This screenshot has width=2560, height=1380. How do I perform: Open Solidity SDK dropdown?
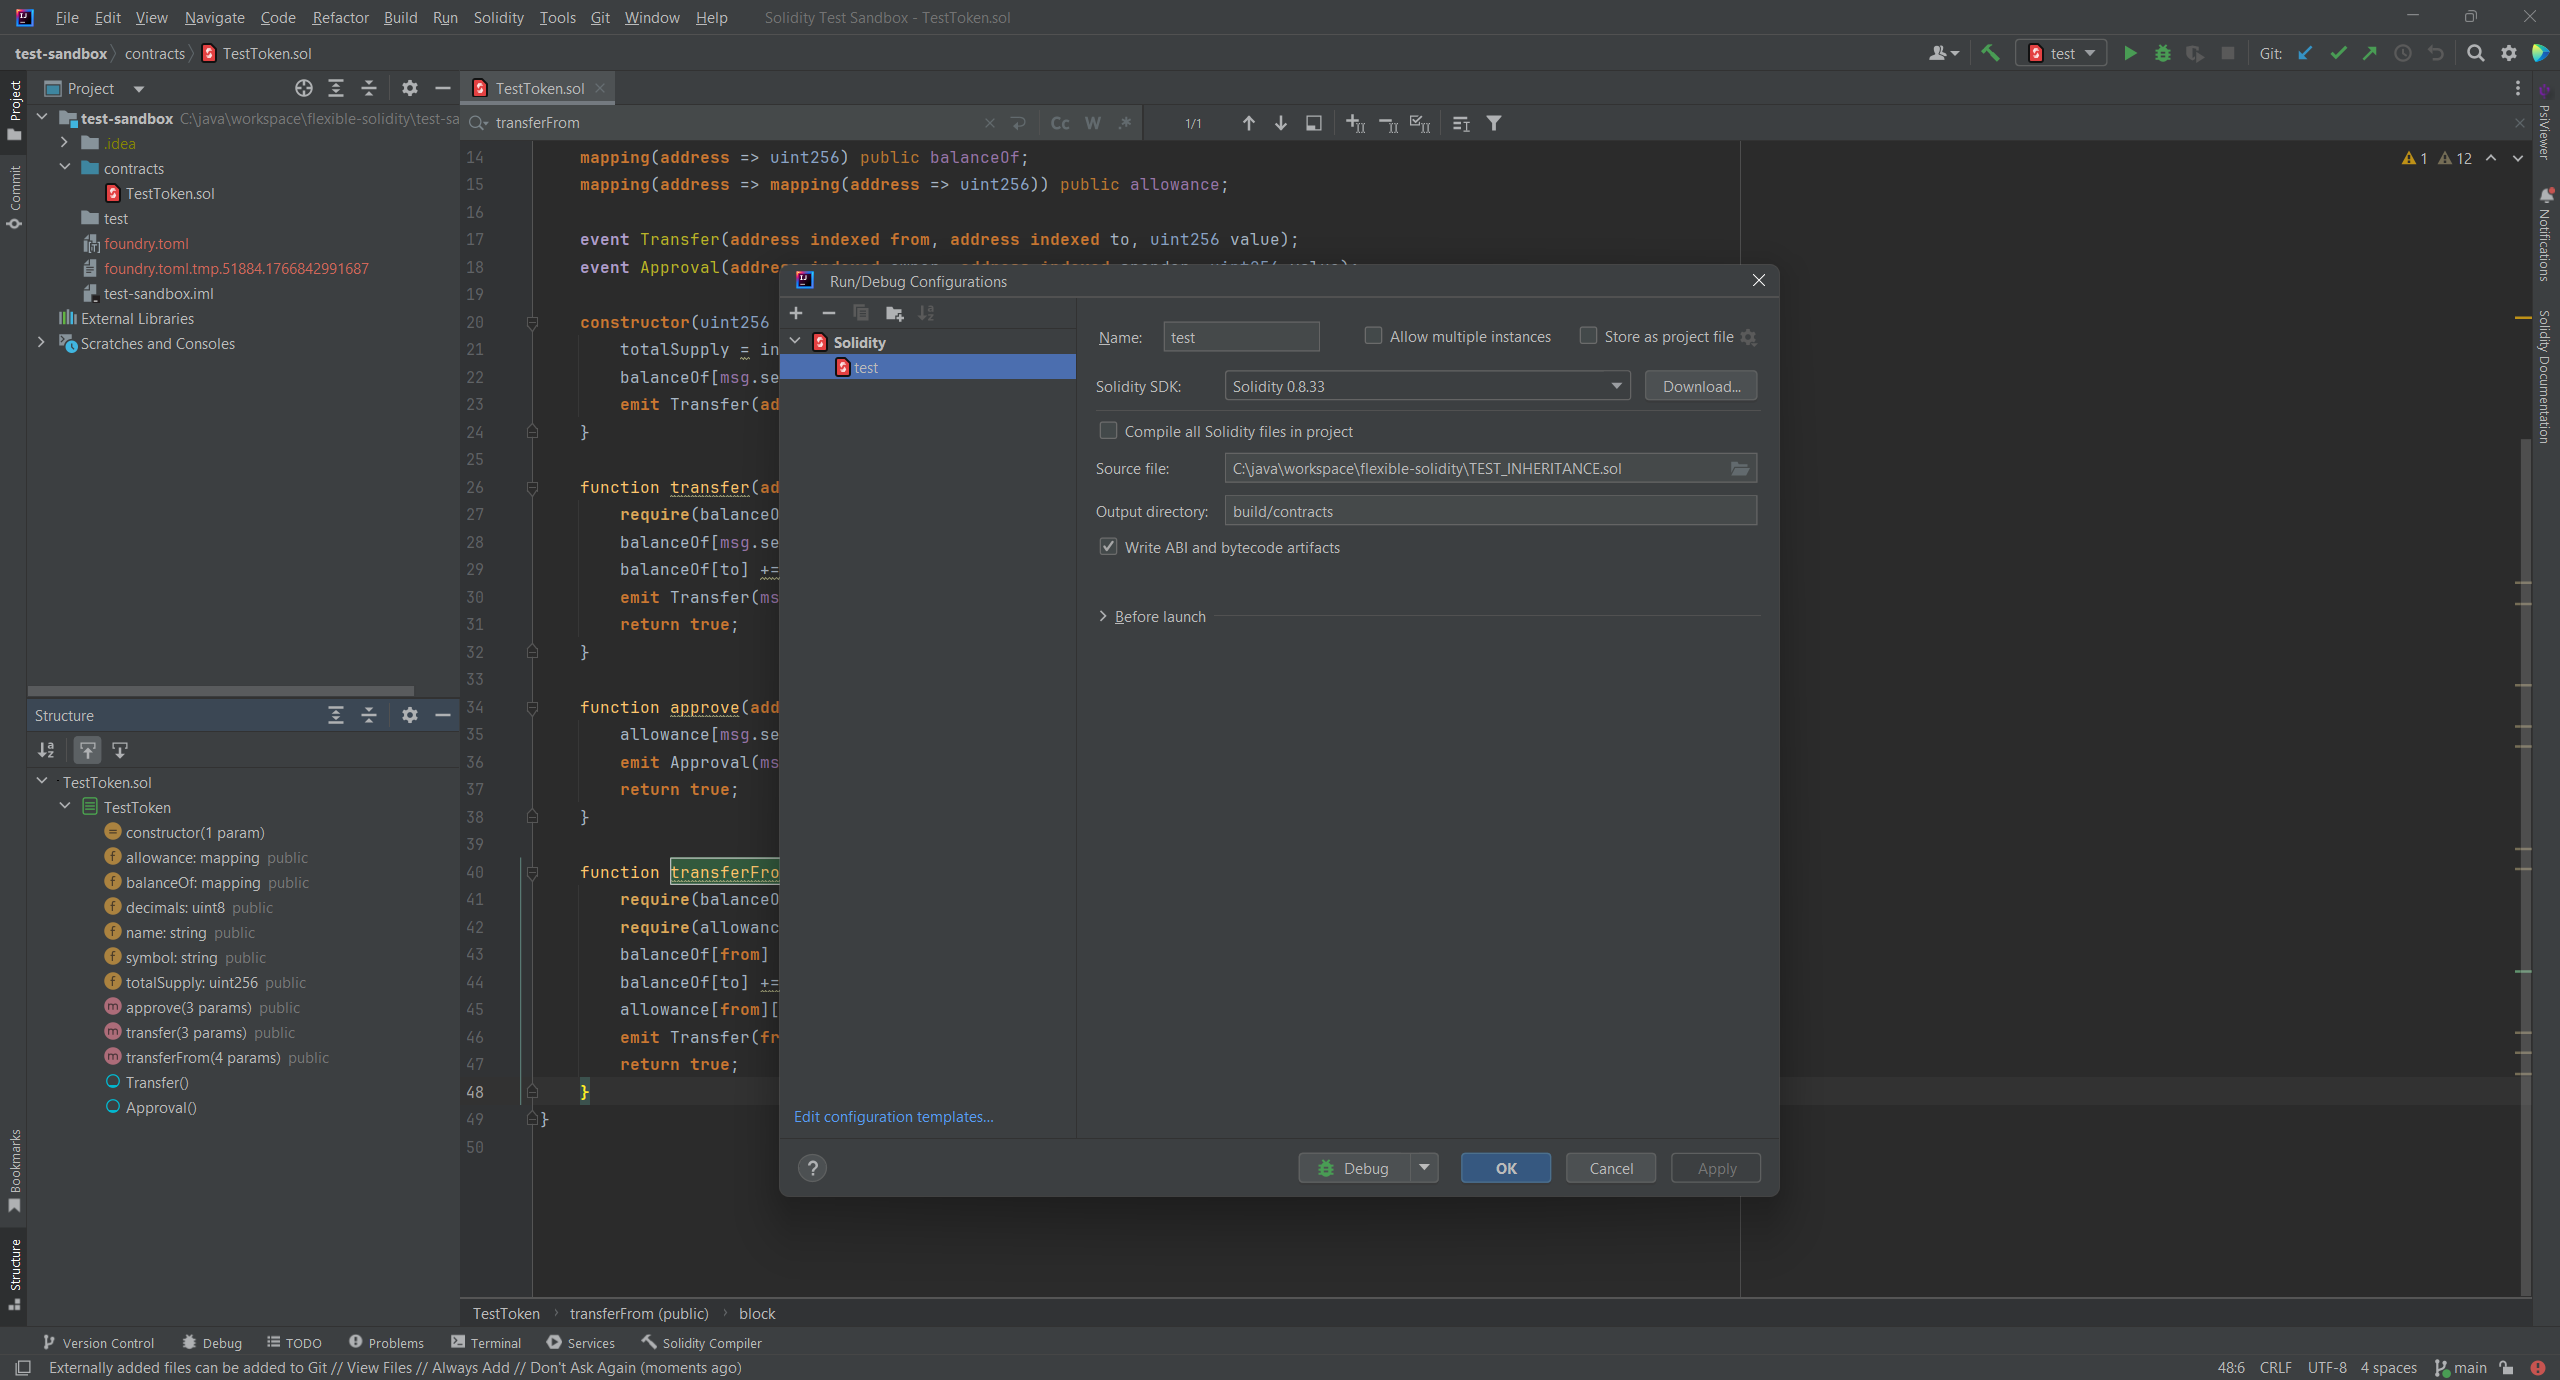coord(1427,386)
